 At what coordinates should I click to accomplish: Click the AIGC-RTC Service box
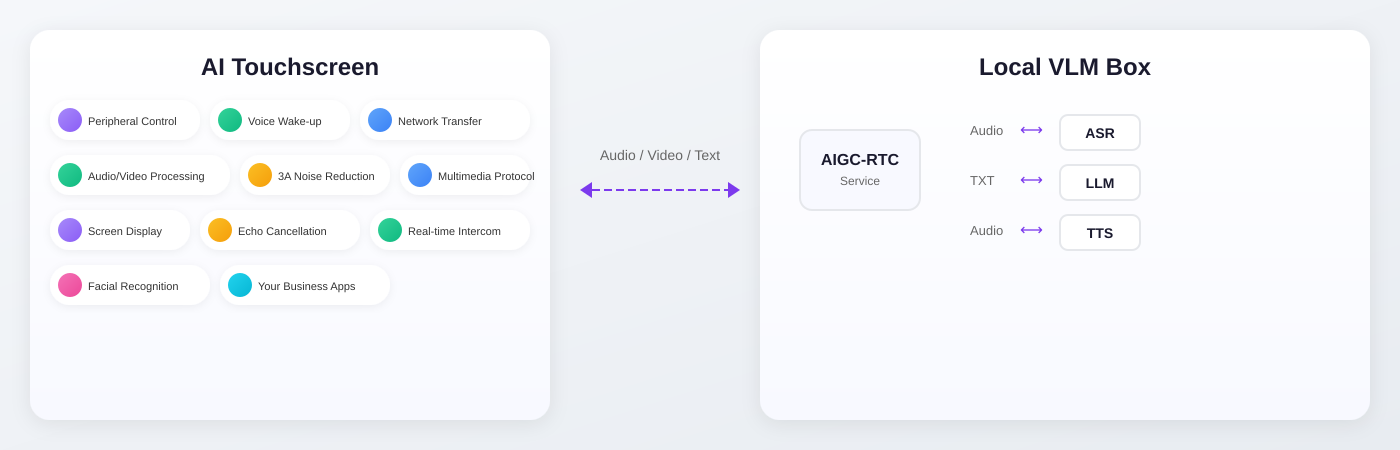click(x=860, y=170)
